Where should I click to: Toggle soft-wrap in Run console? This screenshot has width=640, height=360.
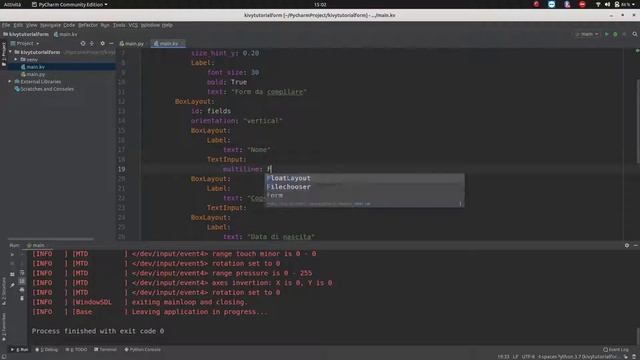[x=22, y=272]
